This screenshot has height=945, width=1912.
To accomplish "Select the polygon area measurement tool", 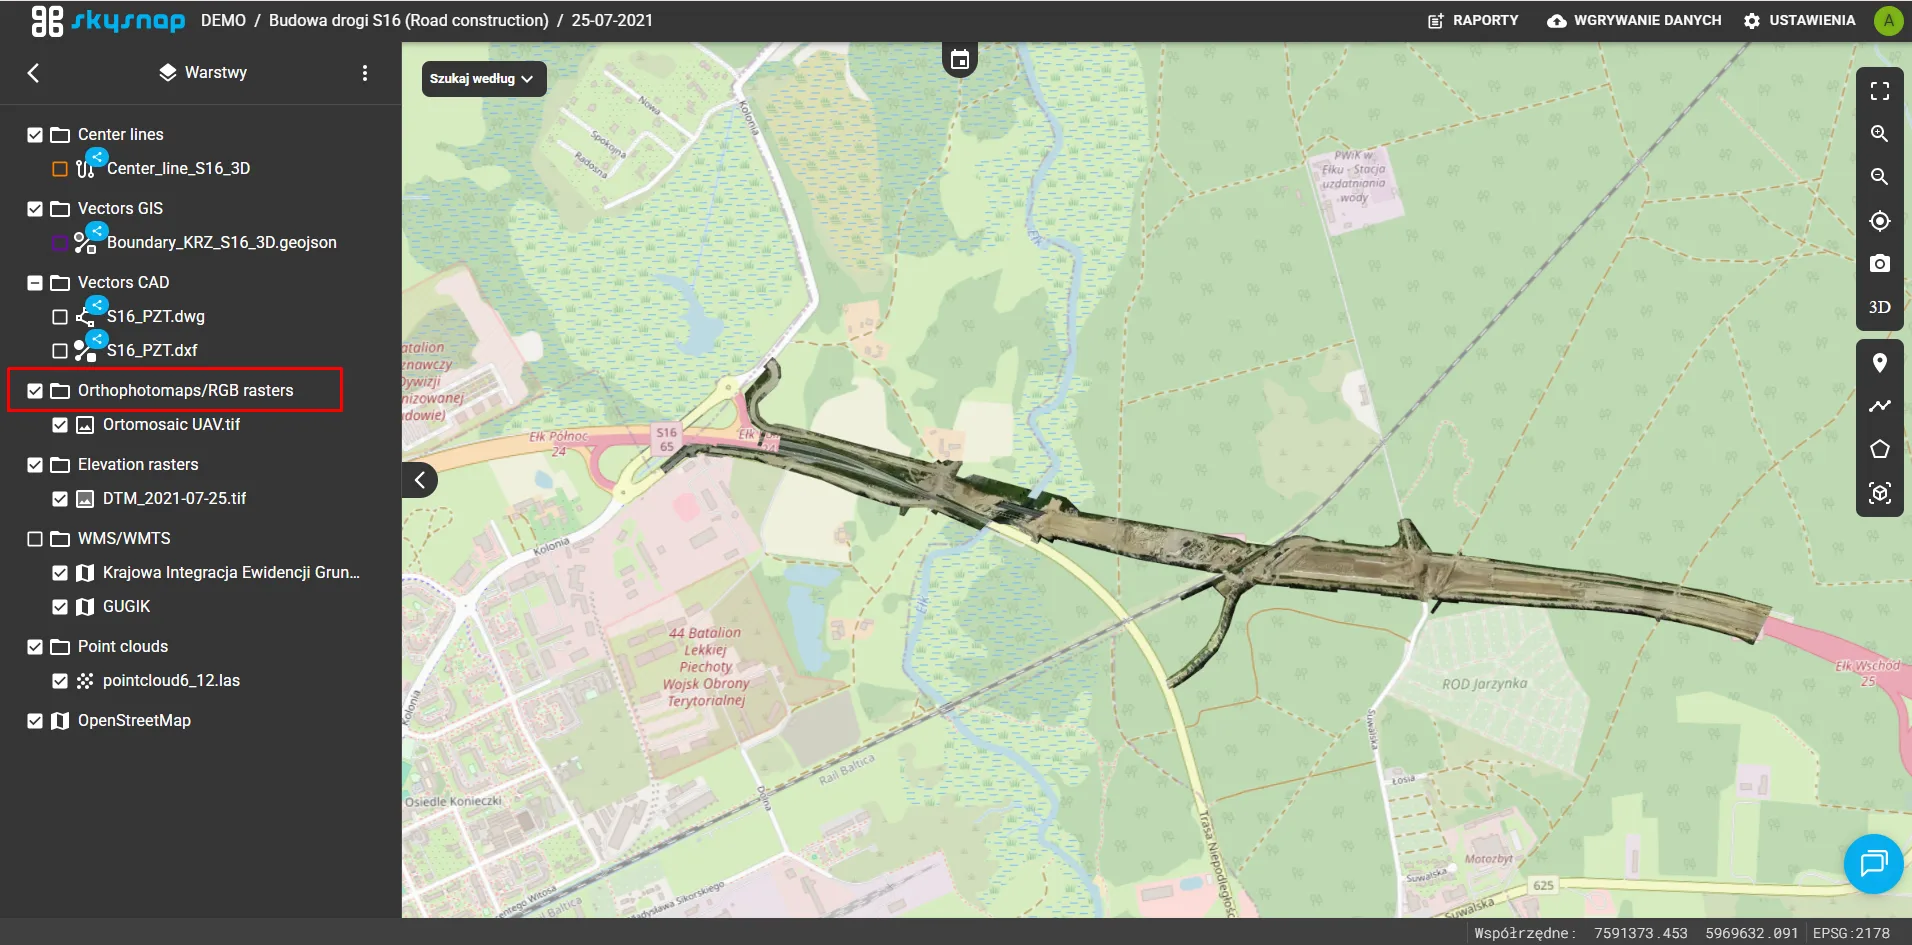I will pyautogui.click(x=1879, y=449).
